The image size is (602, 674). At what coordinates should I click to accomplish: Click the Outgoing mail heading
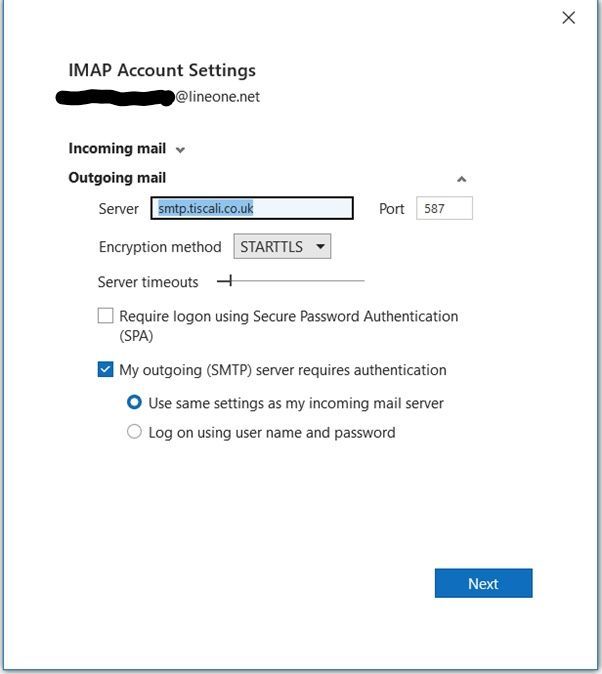[x=117, y=177]
